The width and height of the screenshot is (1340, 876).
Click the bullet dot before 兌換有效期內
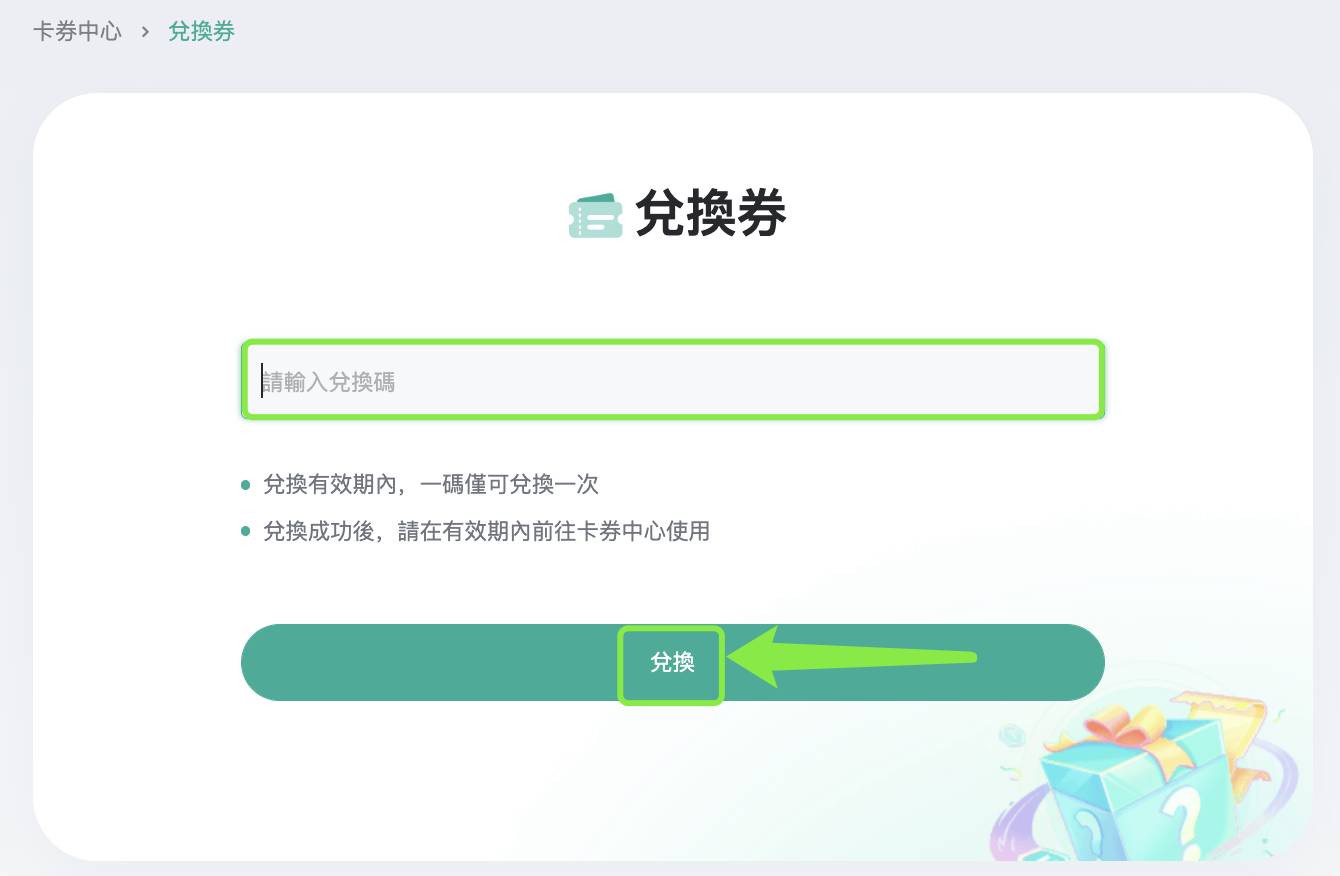246,486
